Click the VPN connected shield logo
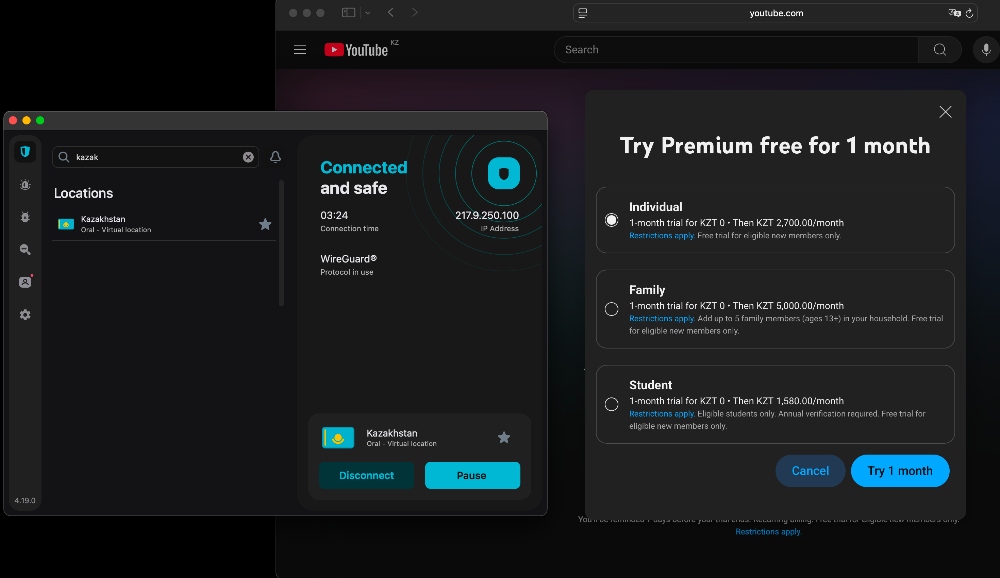Viewport: 1000px width, 578px height. tap(504, 174)
